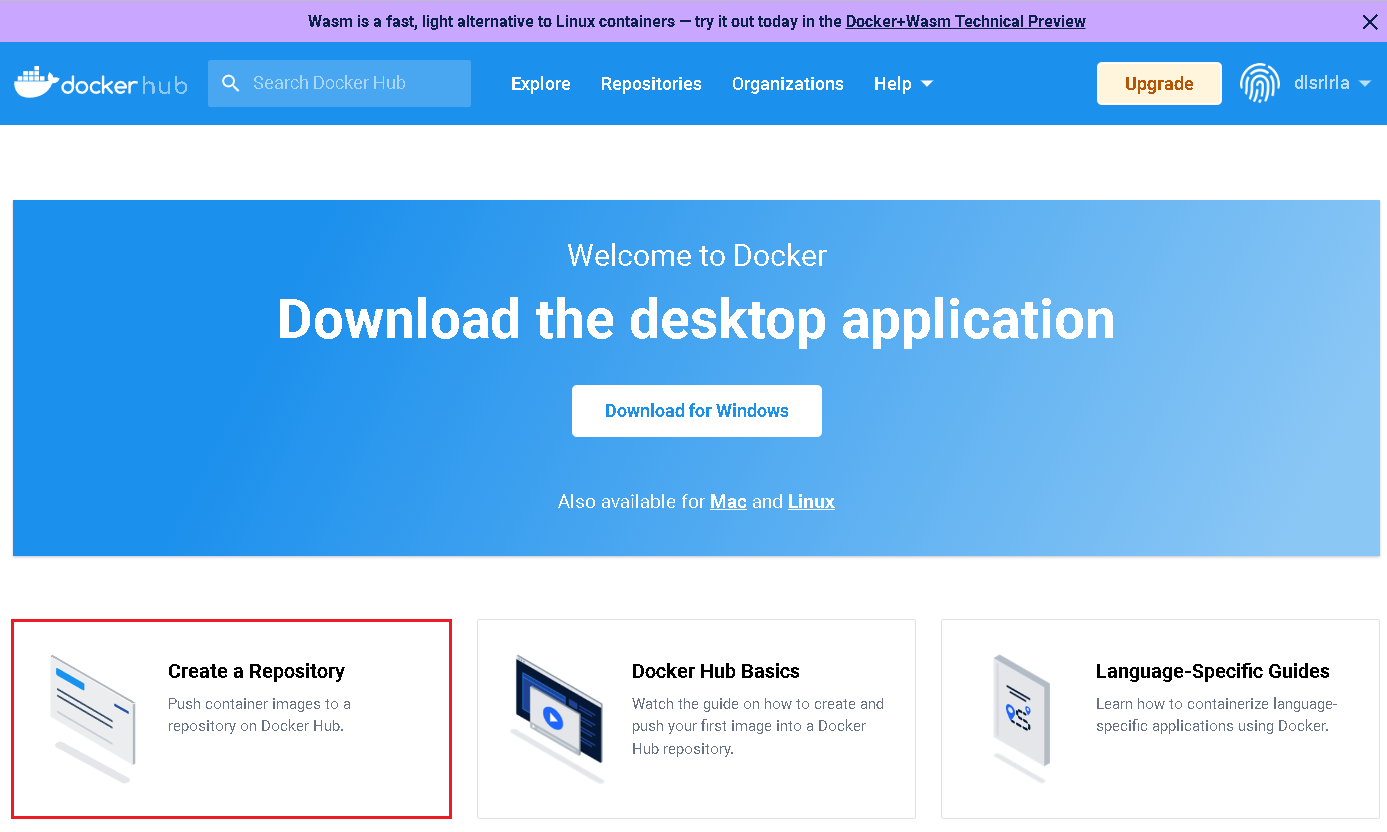The height and width of the screenshot is (832, 1387).
Task: Click the 'Welcome to Docker' text
Action: (697, 256)
